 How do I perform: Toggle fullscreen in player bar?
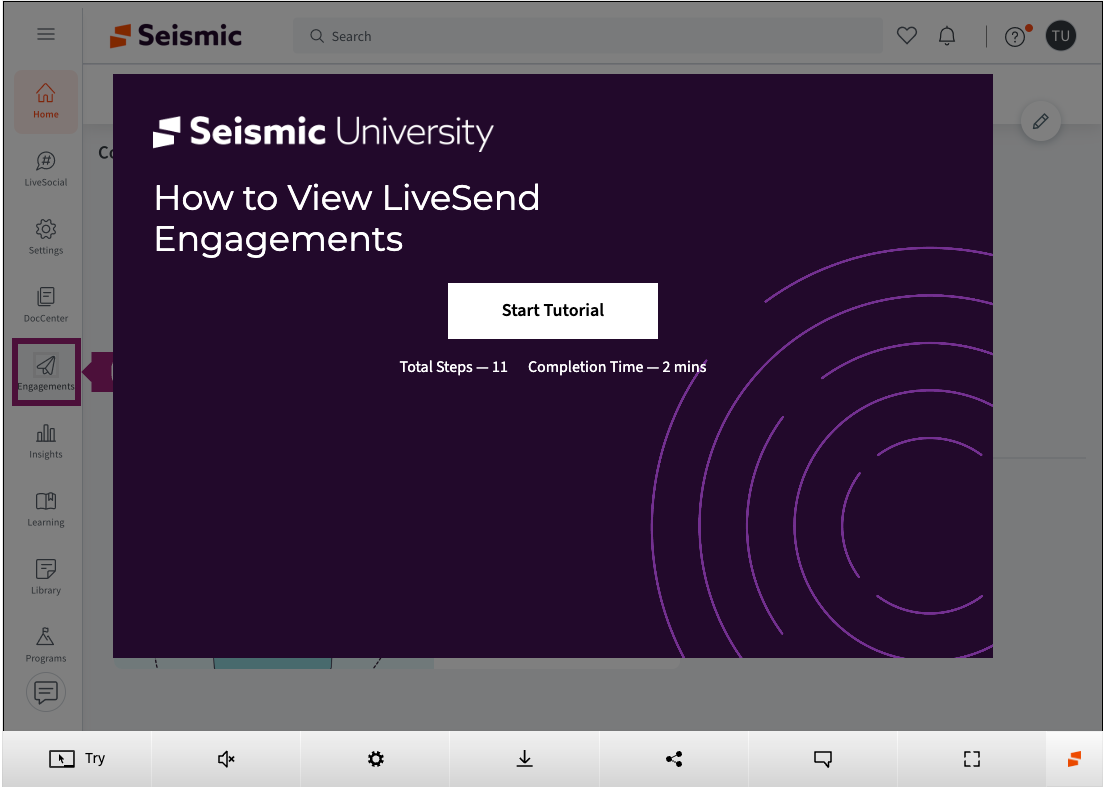click(971, 759)
